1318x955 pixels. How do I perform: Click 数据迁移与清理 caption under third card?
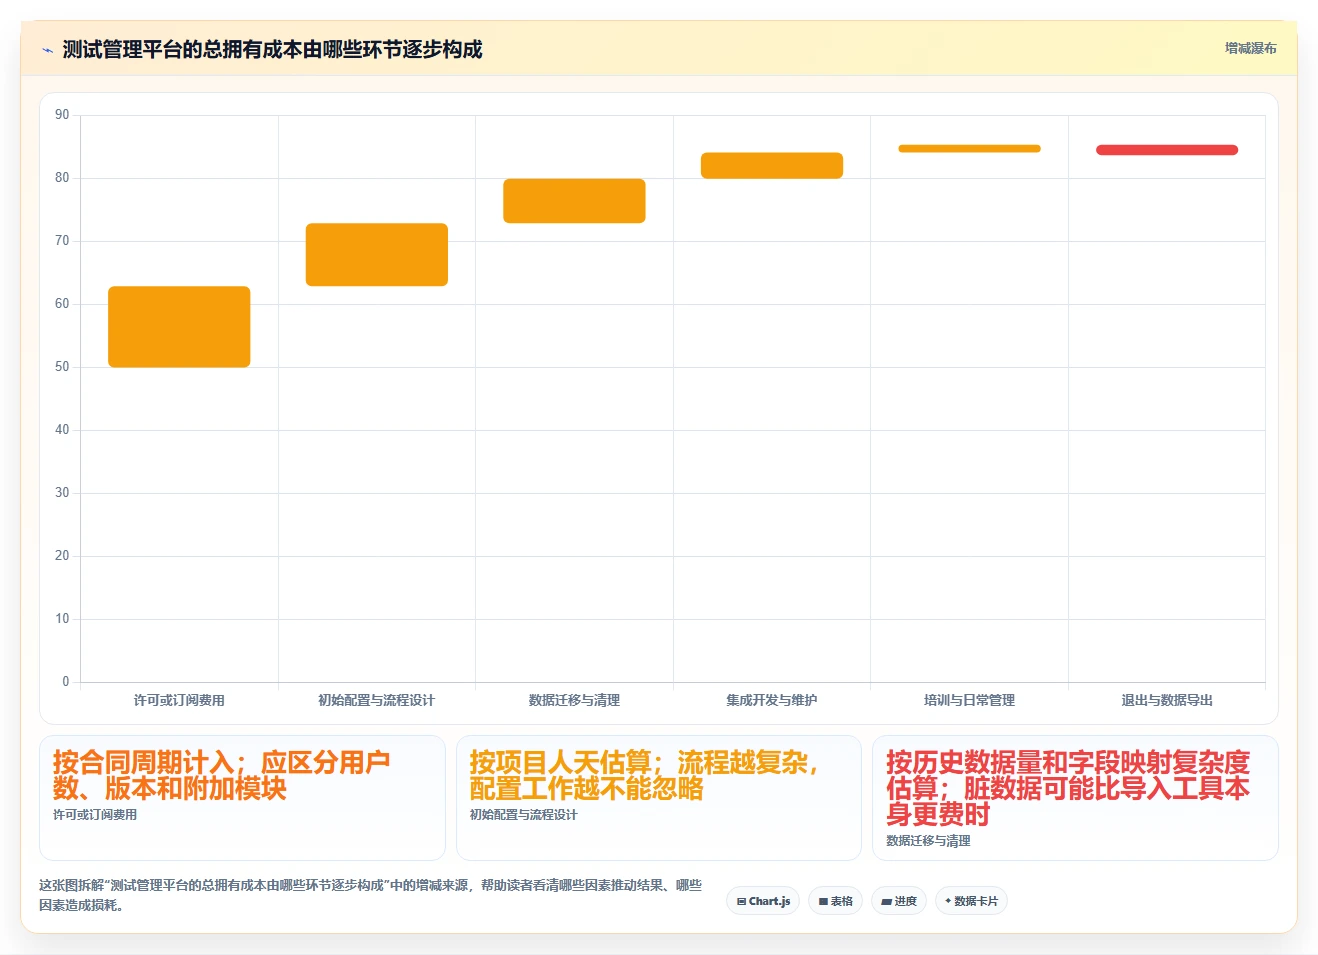click(x=928, y=841)
